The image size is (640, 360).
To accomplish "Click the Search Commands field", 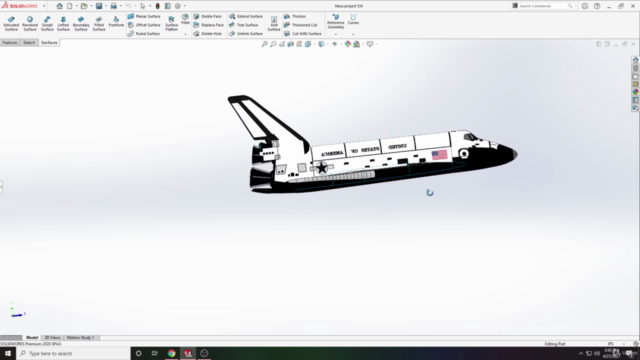I will 543,6.
